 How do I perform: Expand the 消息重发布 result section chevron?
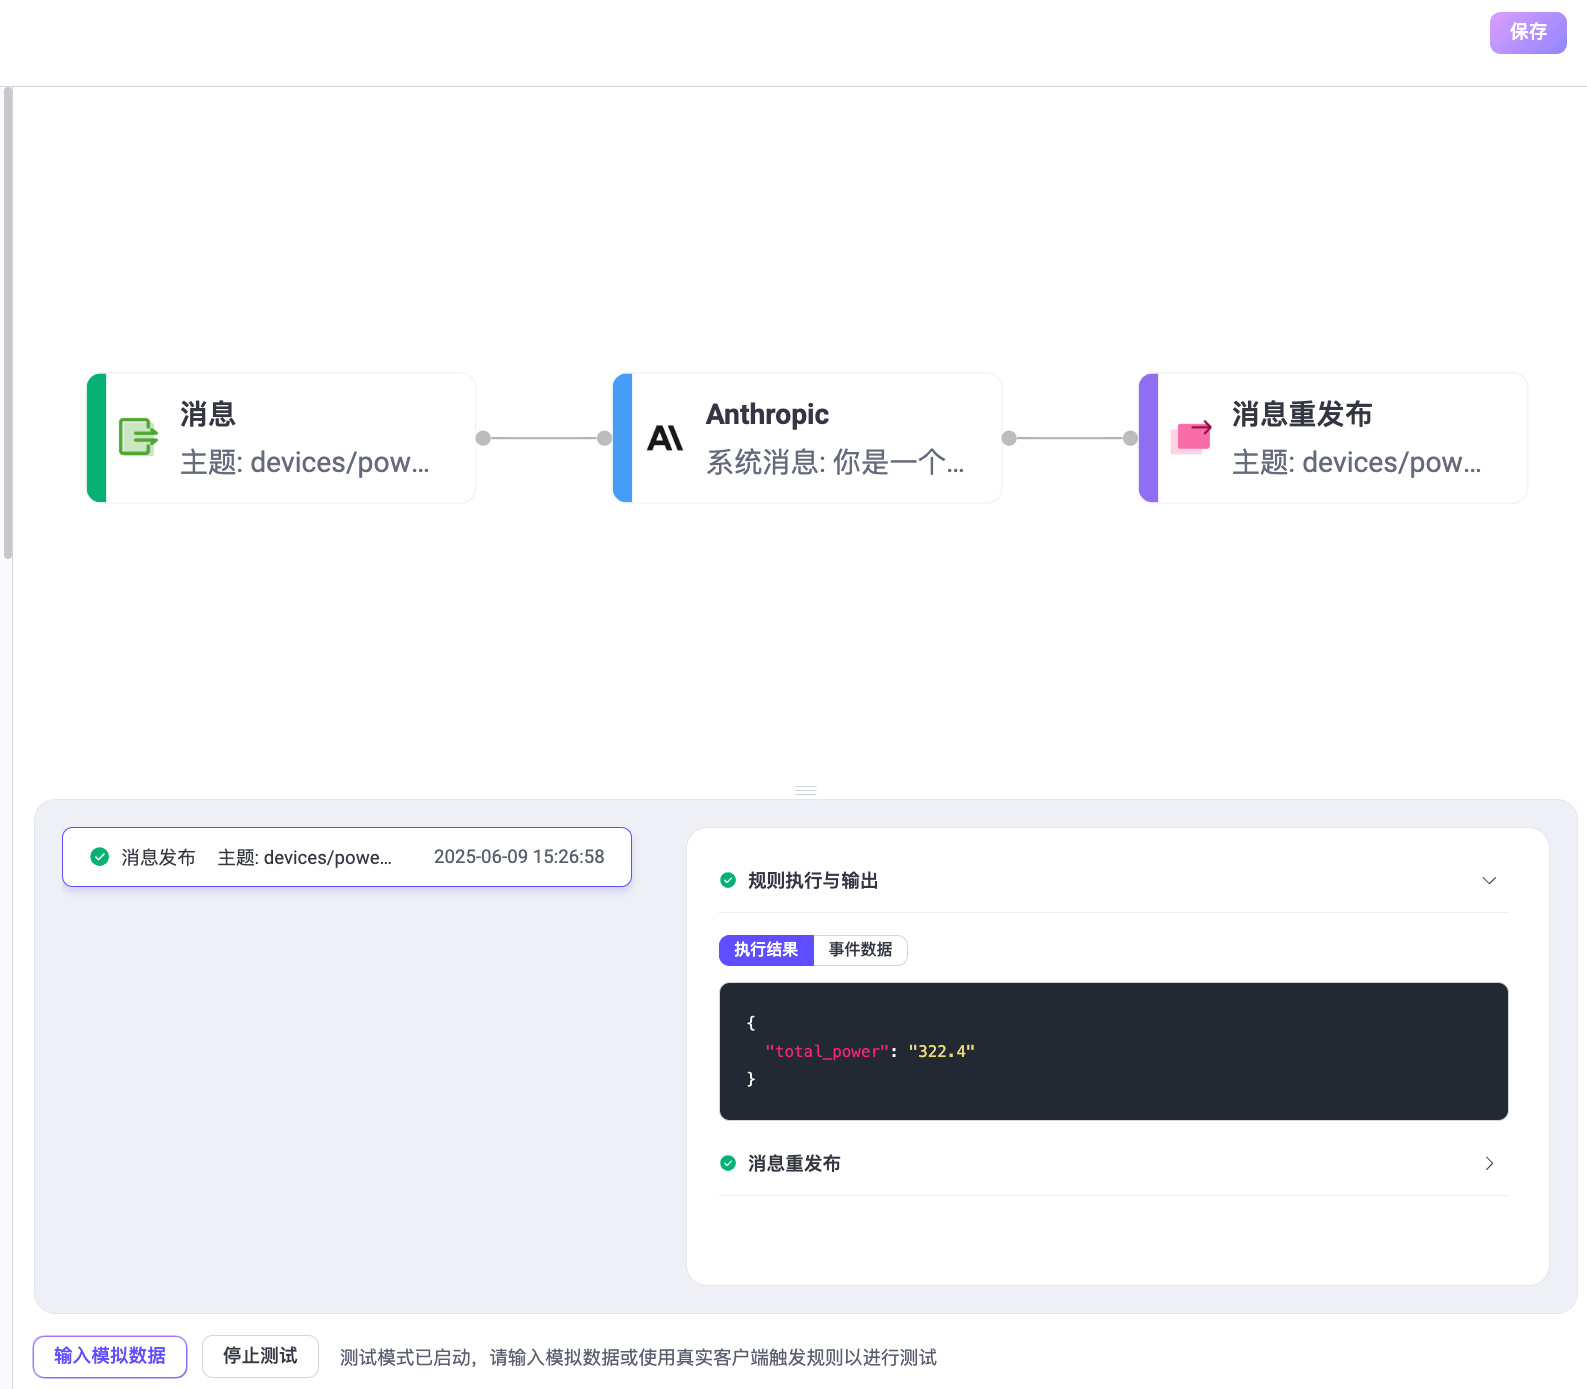[x=1489, y=1163]
